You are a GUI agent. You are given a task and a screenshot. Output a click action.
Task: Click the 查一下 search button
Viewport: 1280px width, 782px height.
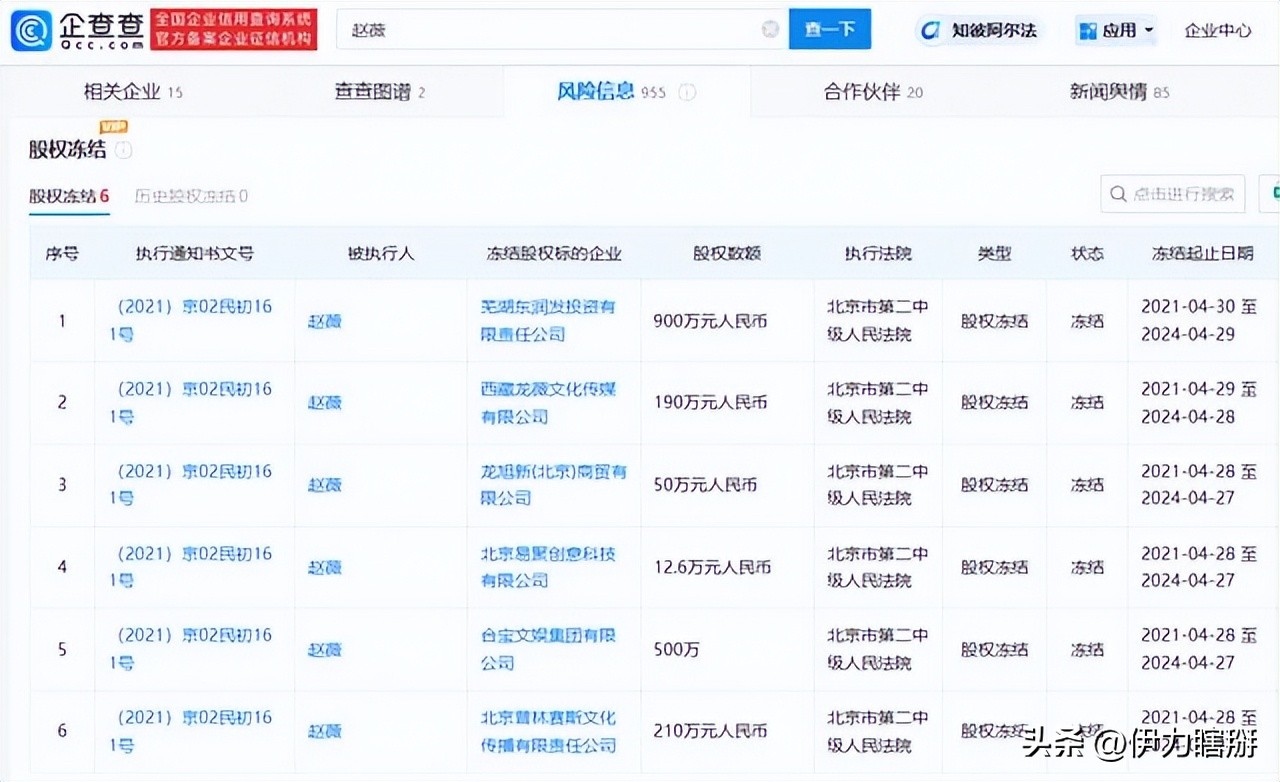[830, 29]
